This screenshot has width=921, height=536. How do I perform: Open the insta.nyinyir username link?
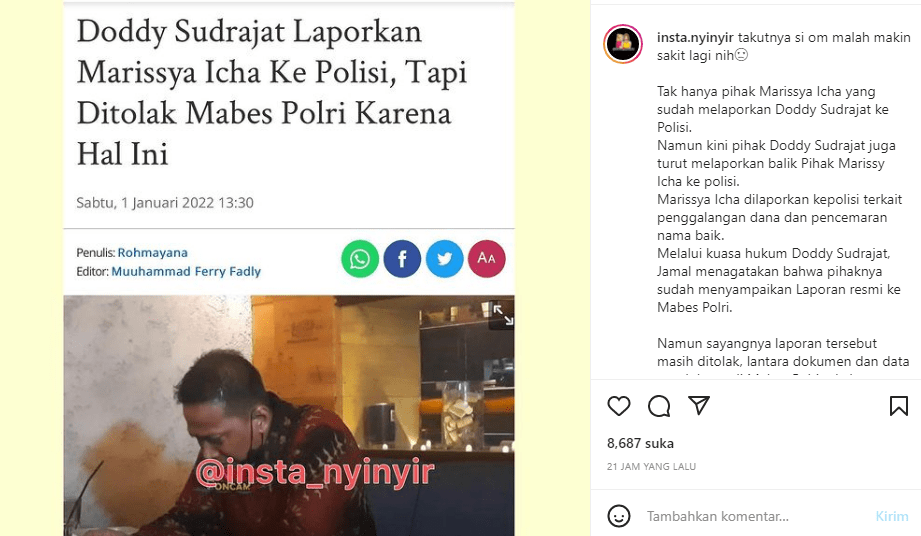695,38
